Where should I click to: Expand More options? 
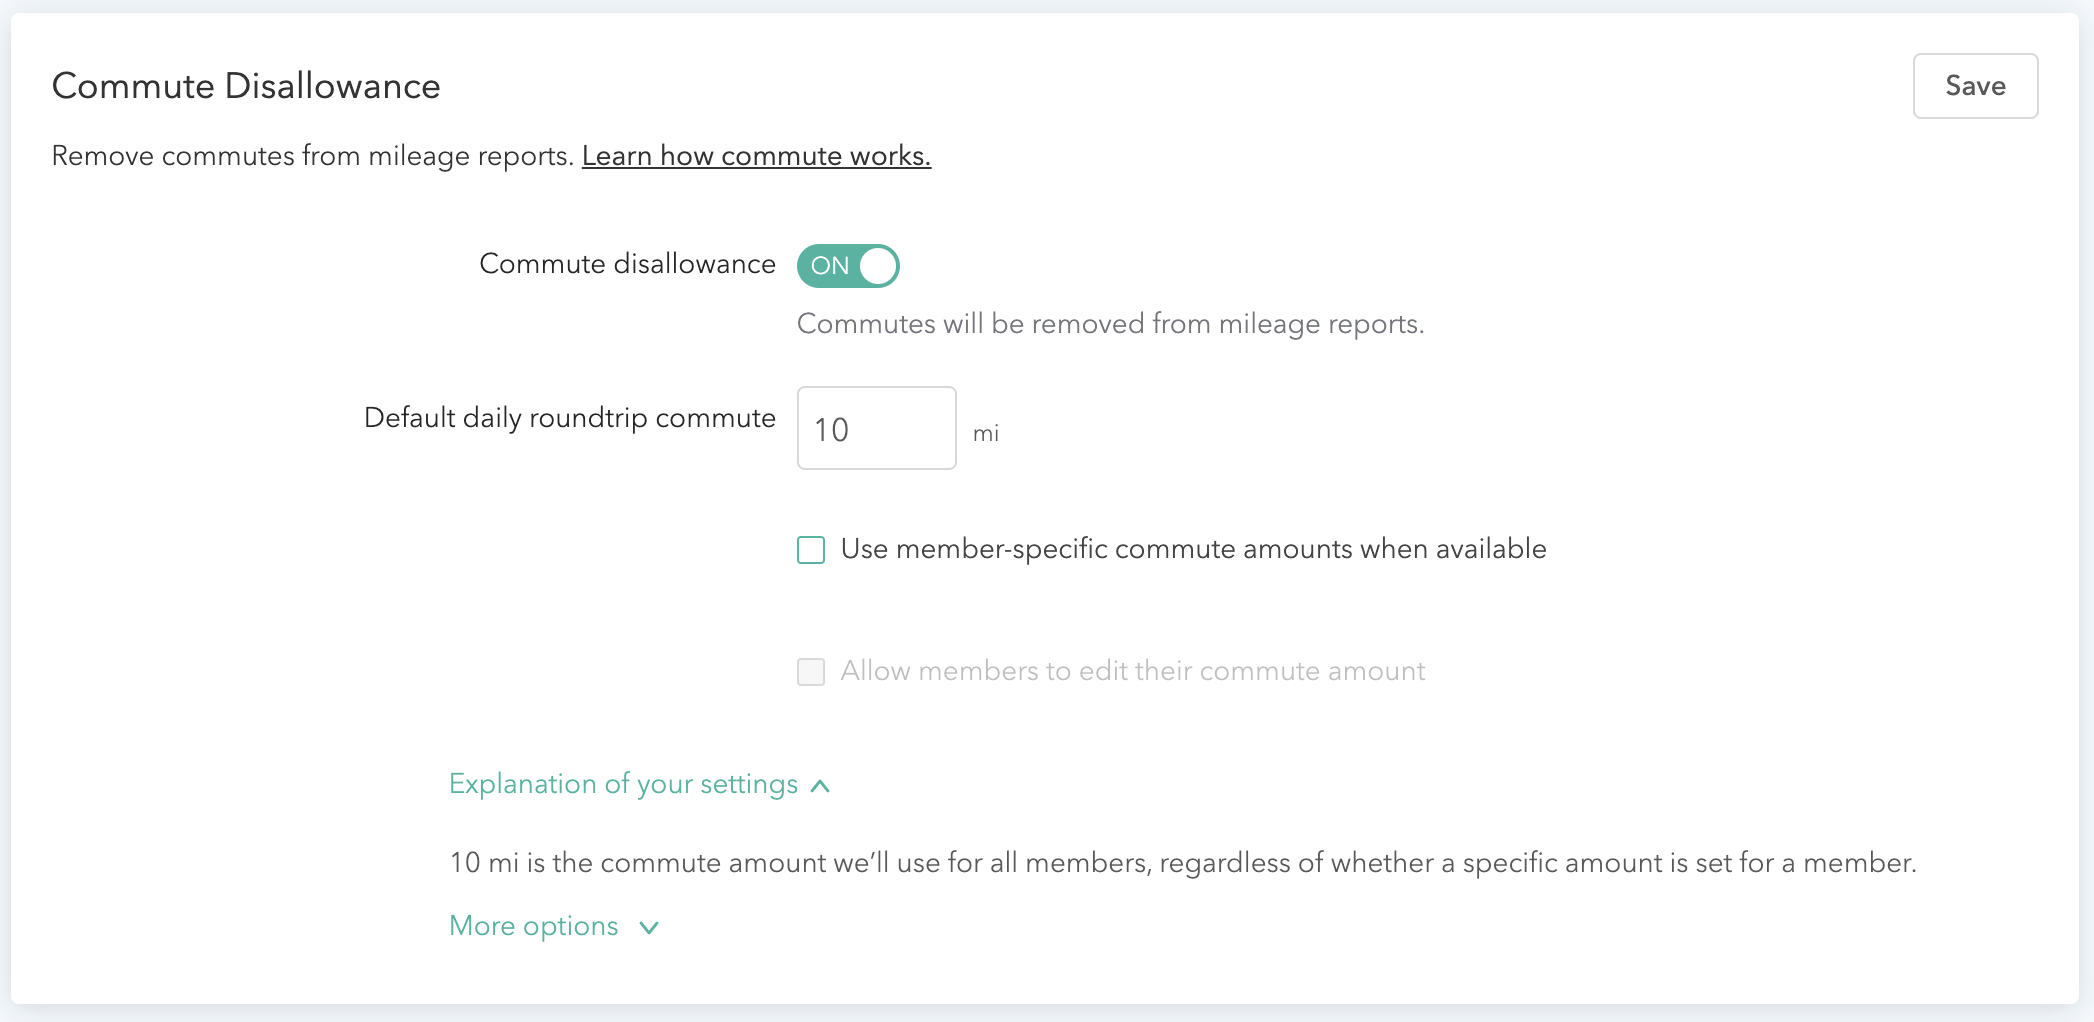tap(534, 926)
